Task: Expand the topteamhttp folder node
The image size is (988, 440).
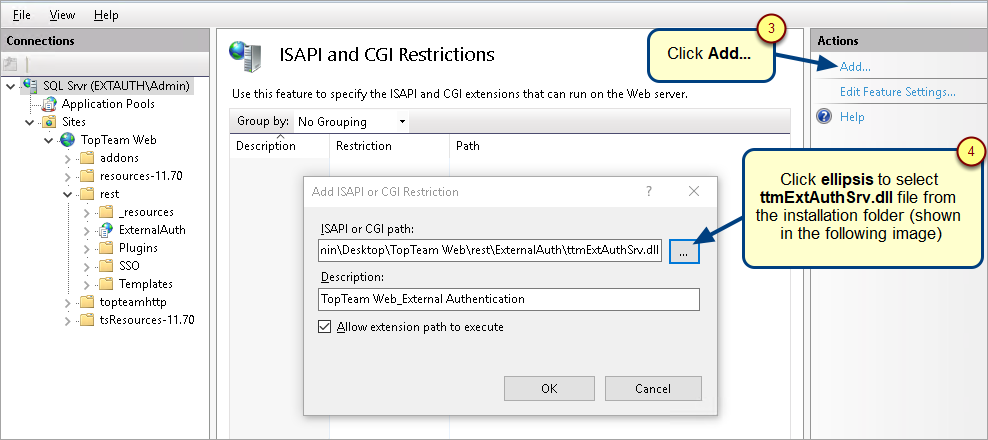Action: point(68,303)
